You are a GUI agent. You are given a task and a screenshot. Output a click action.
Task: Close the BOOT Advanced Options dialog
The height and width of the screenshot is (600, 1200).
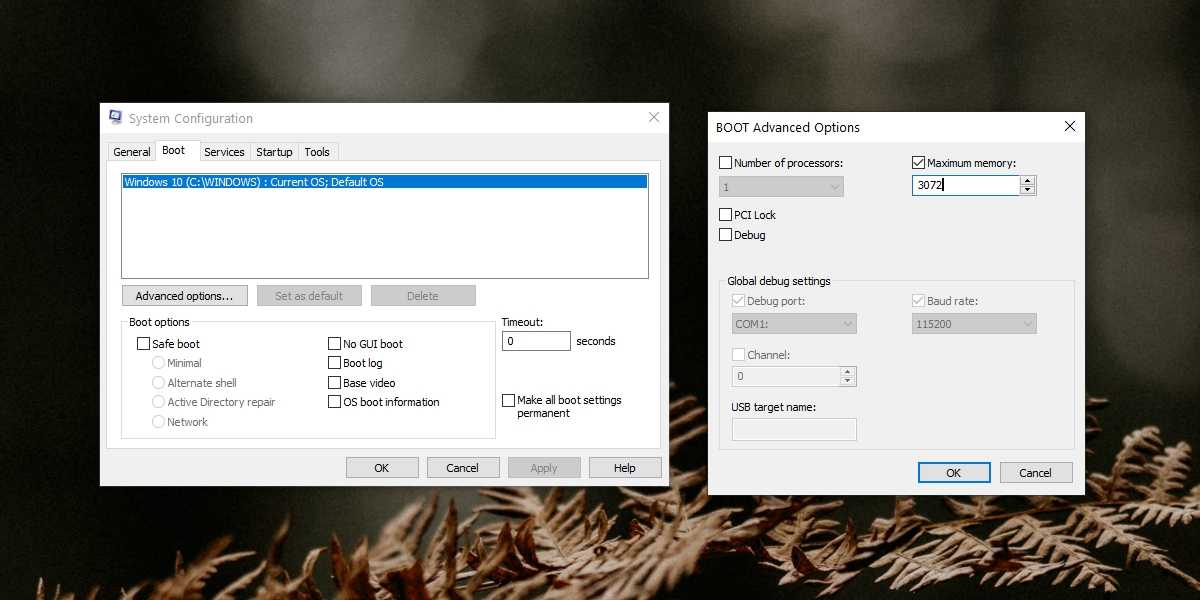click(x=1069, y=127)
